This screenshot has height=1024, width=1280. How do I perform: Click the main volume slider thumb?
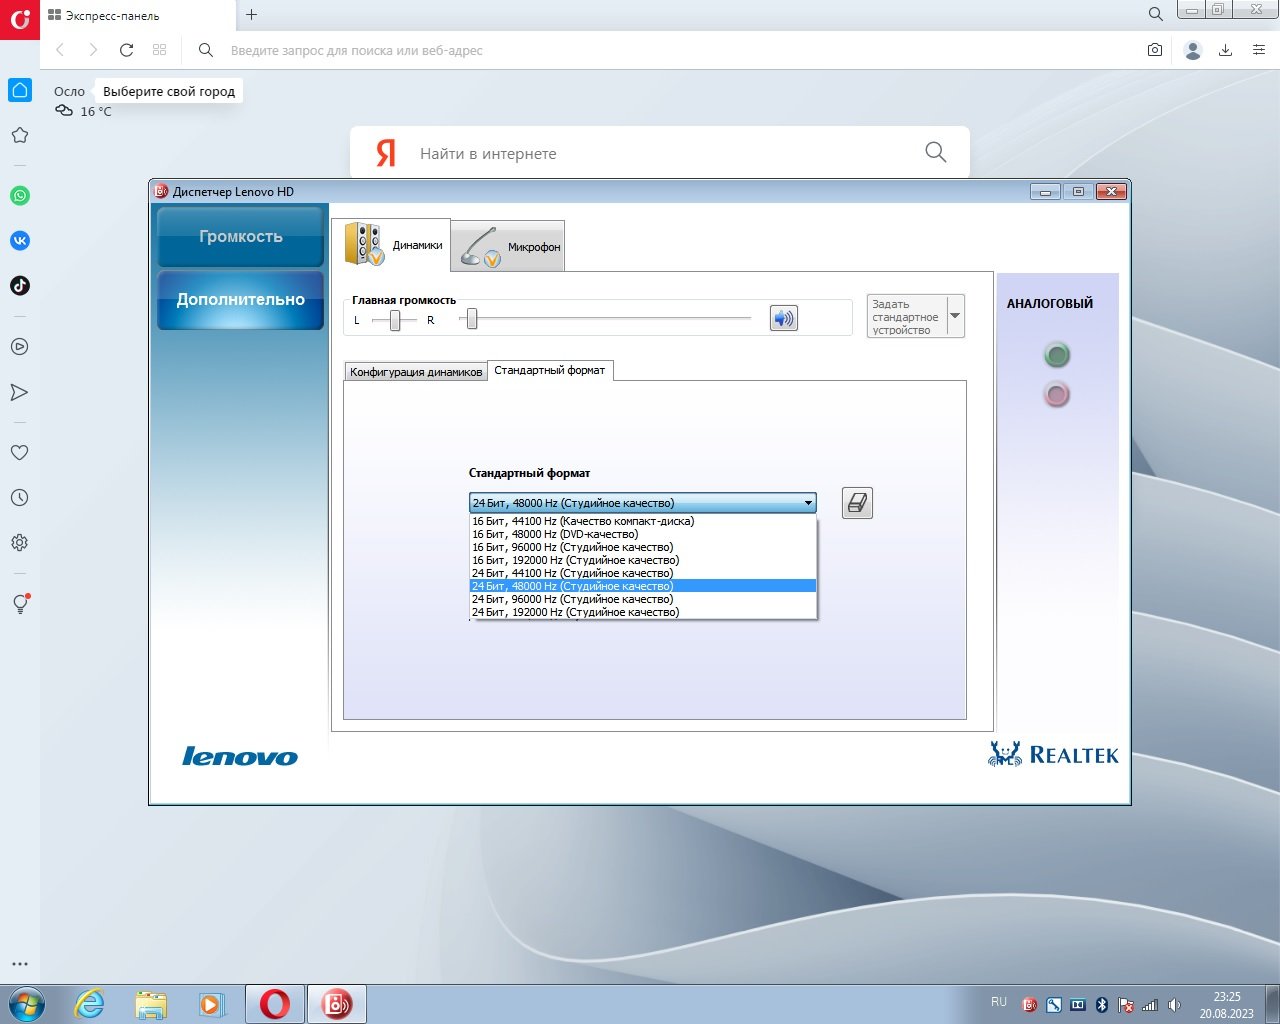[472, 320]
